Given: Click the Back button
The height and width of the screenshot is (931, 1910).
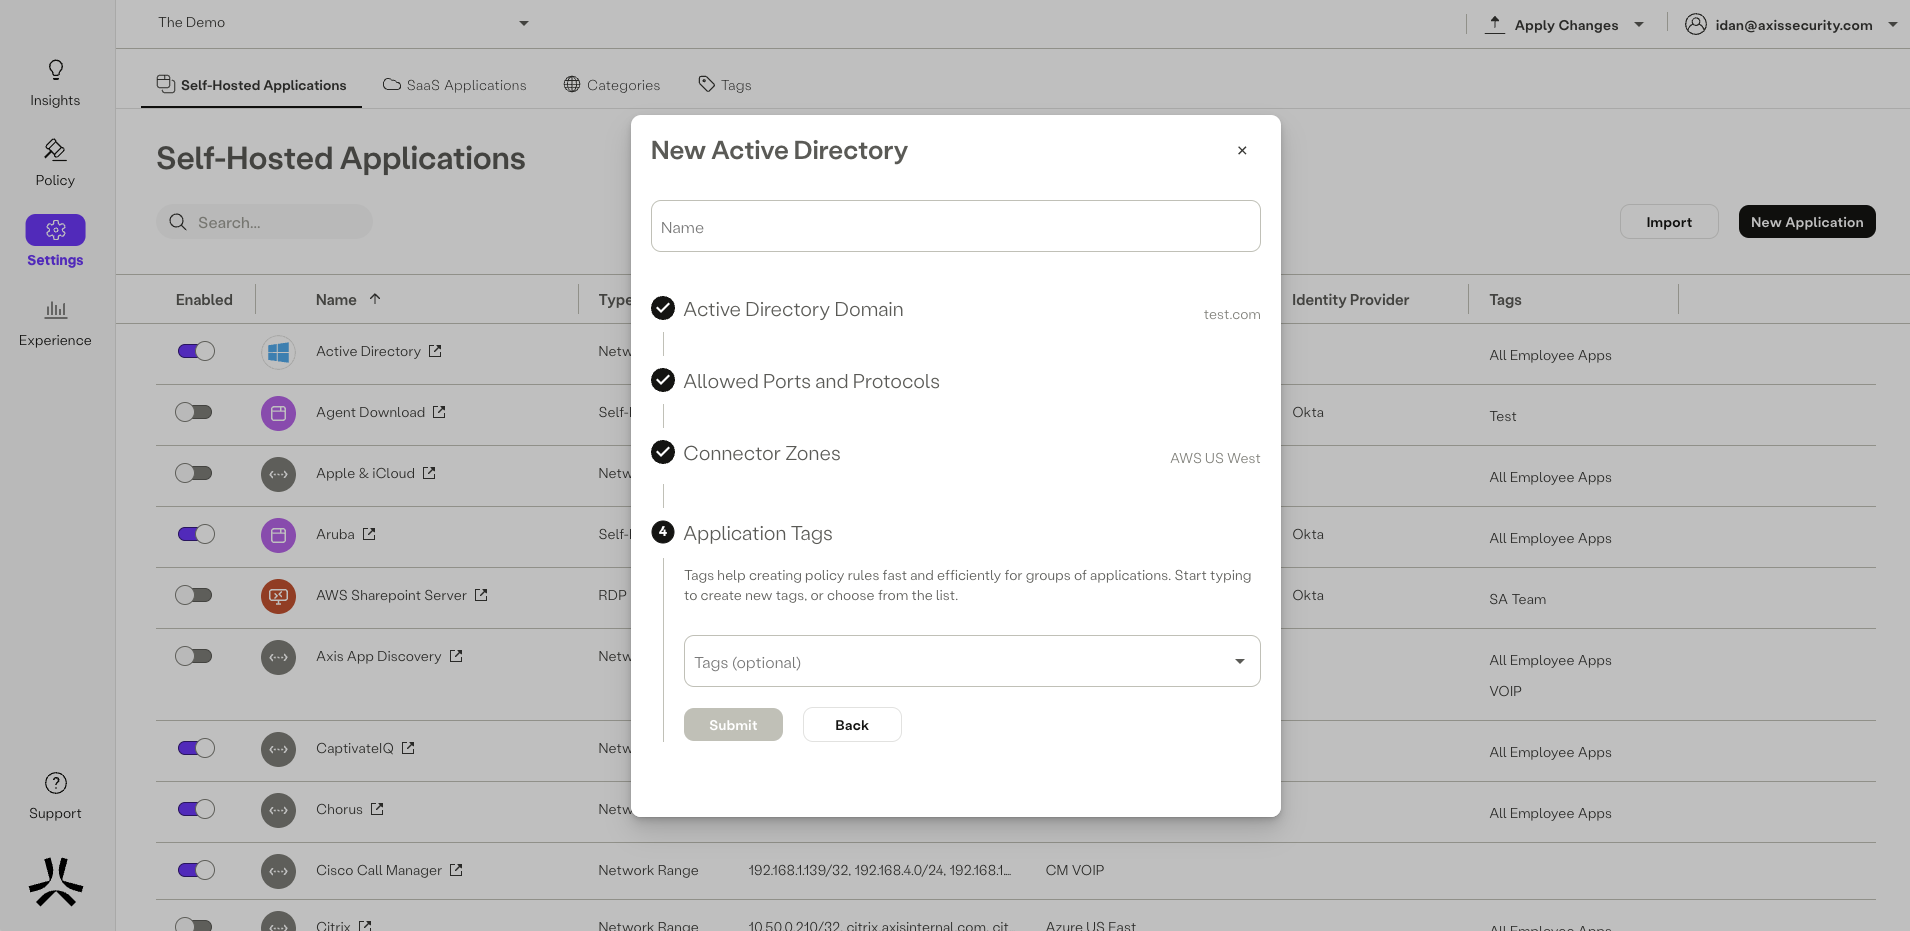Looking at the screenshot, I should click(x=852, y=725).
